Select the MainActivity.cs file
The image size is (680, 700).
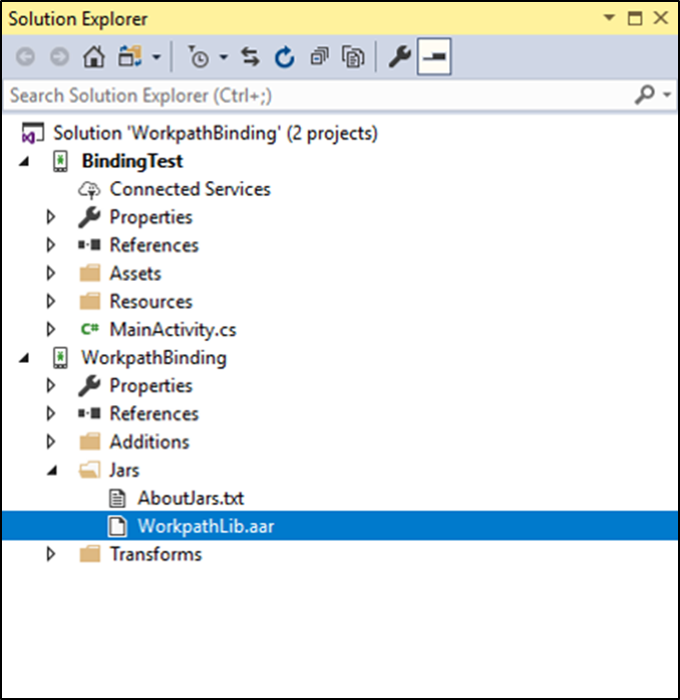pyautogui.click(x=173, y=329)
